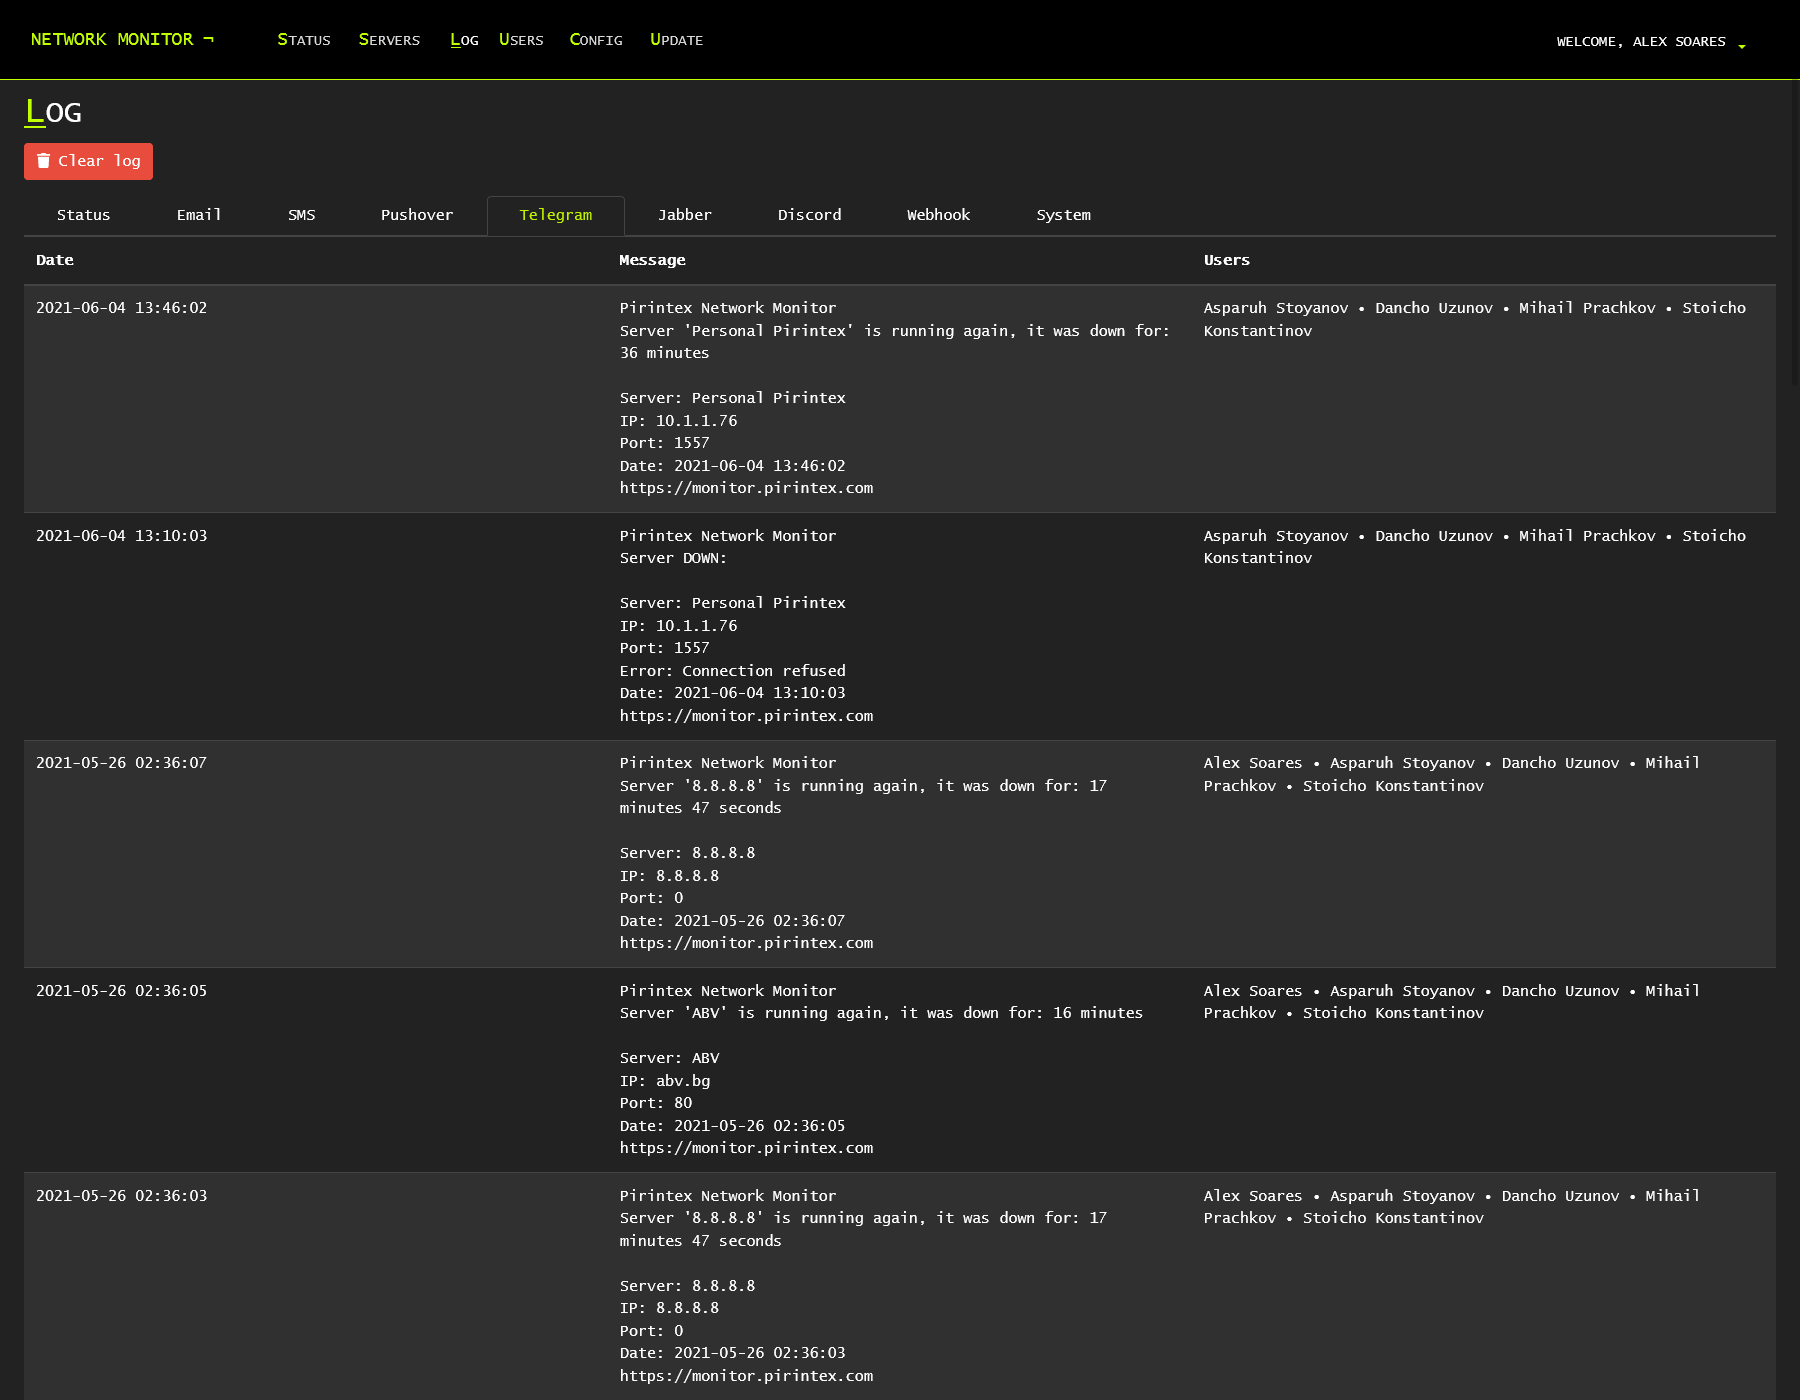Open the Status menu in top navigation

coord(304,40)
